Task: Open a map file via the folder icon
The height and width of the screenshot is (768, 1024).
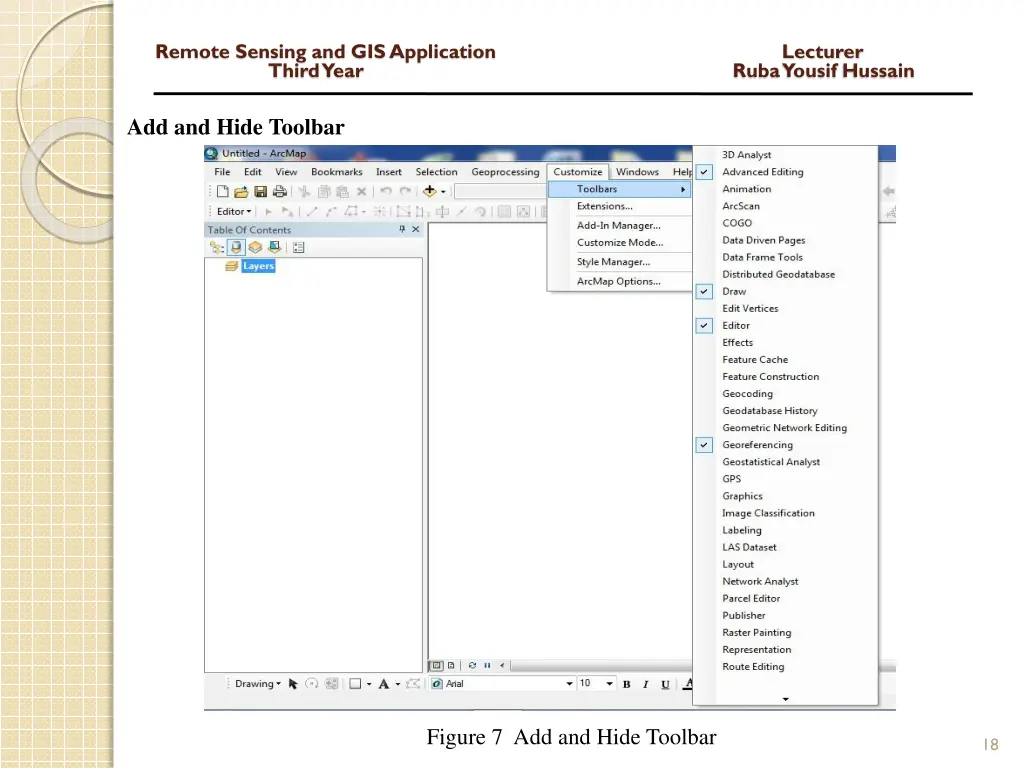Action: click(x=241, y=191)
